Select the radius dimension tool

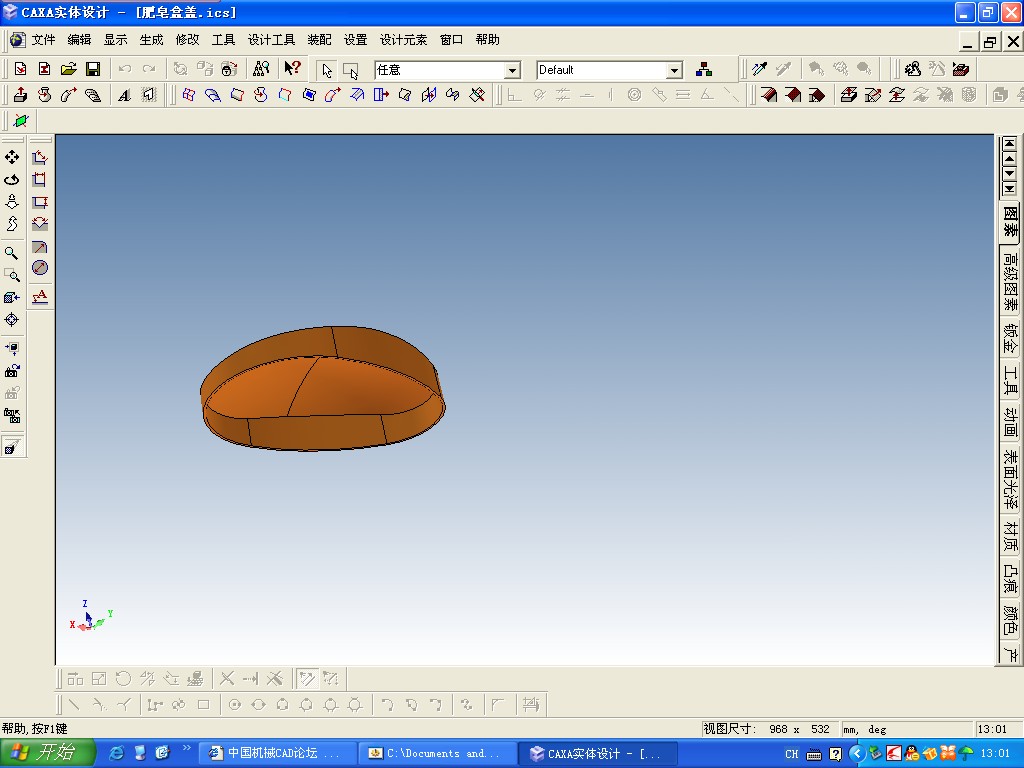pyautogui.click(x=40, y=247)
